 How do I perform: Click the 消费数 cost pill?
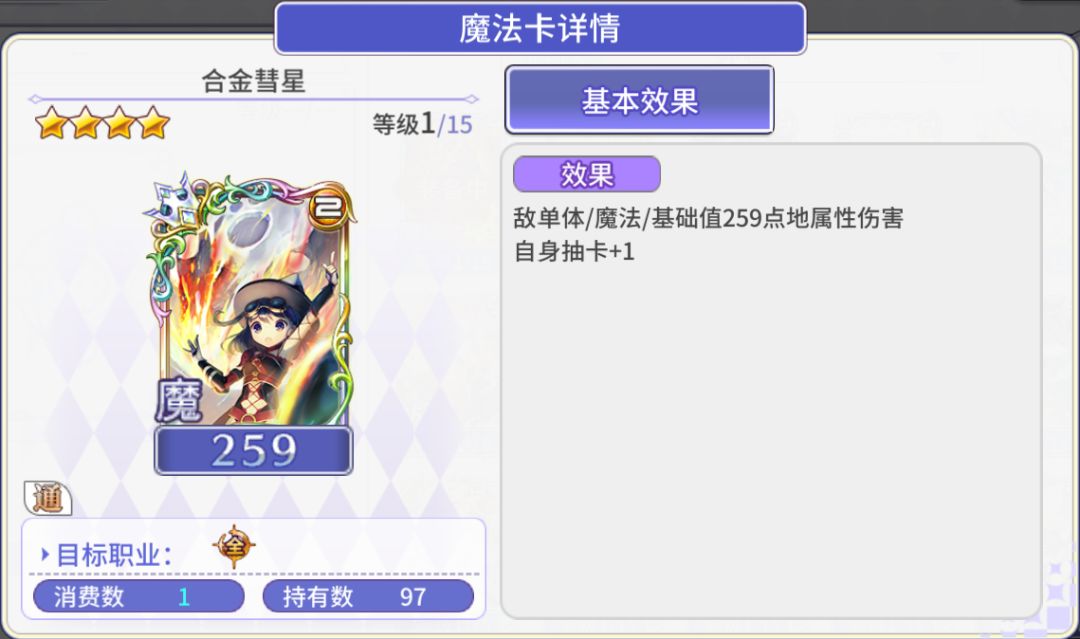139,596
